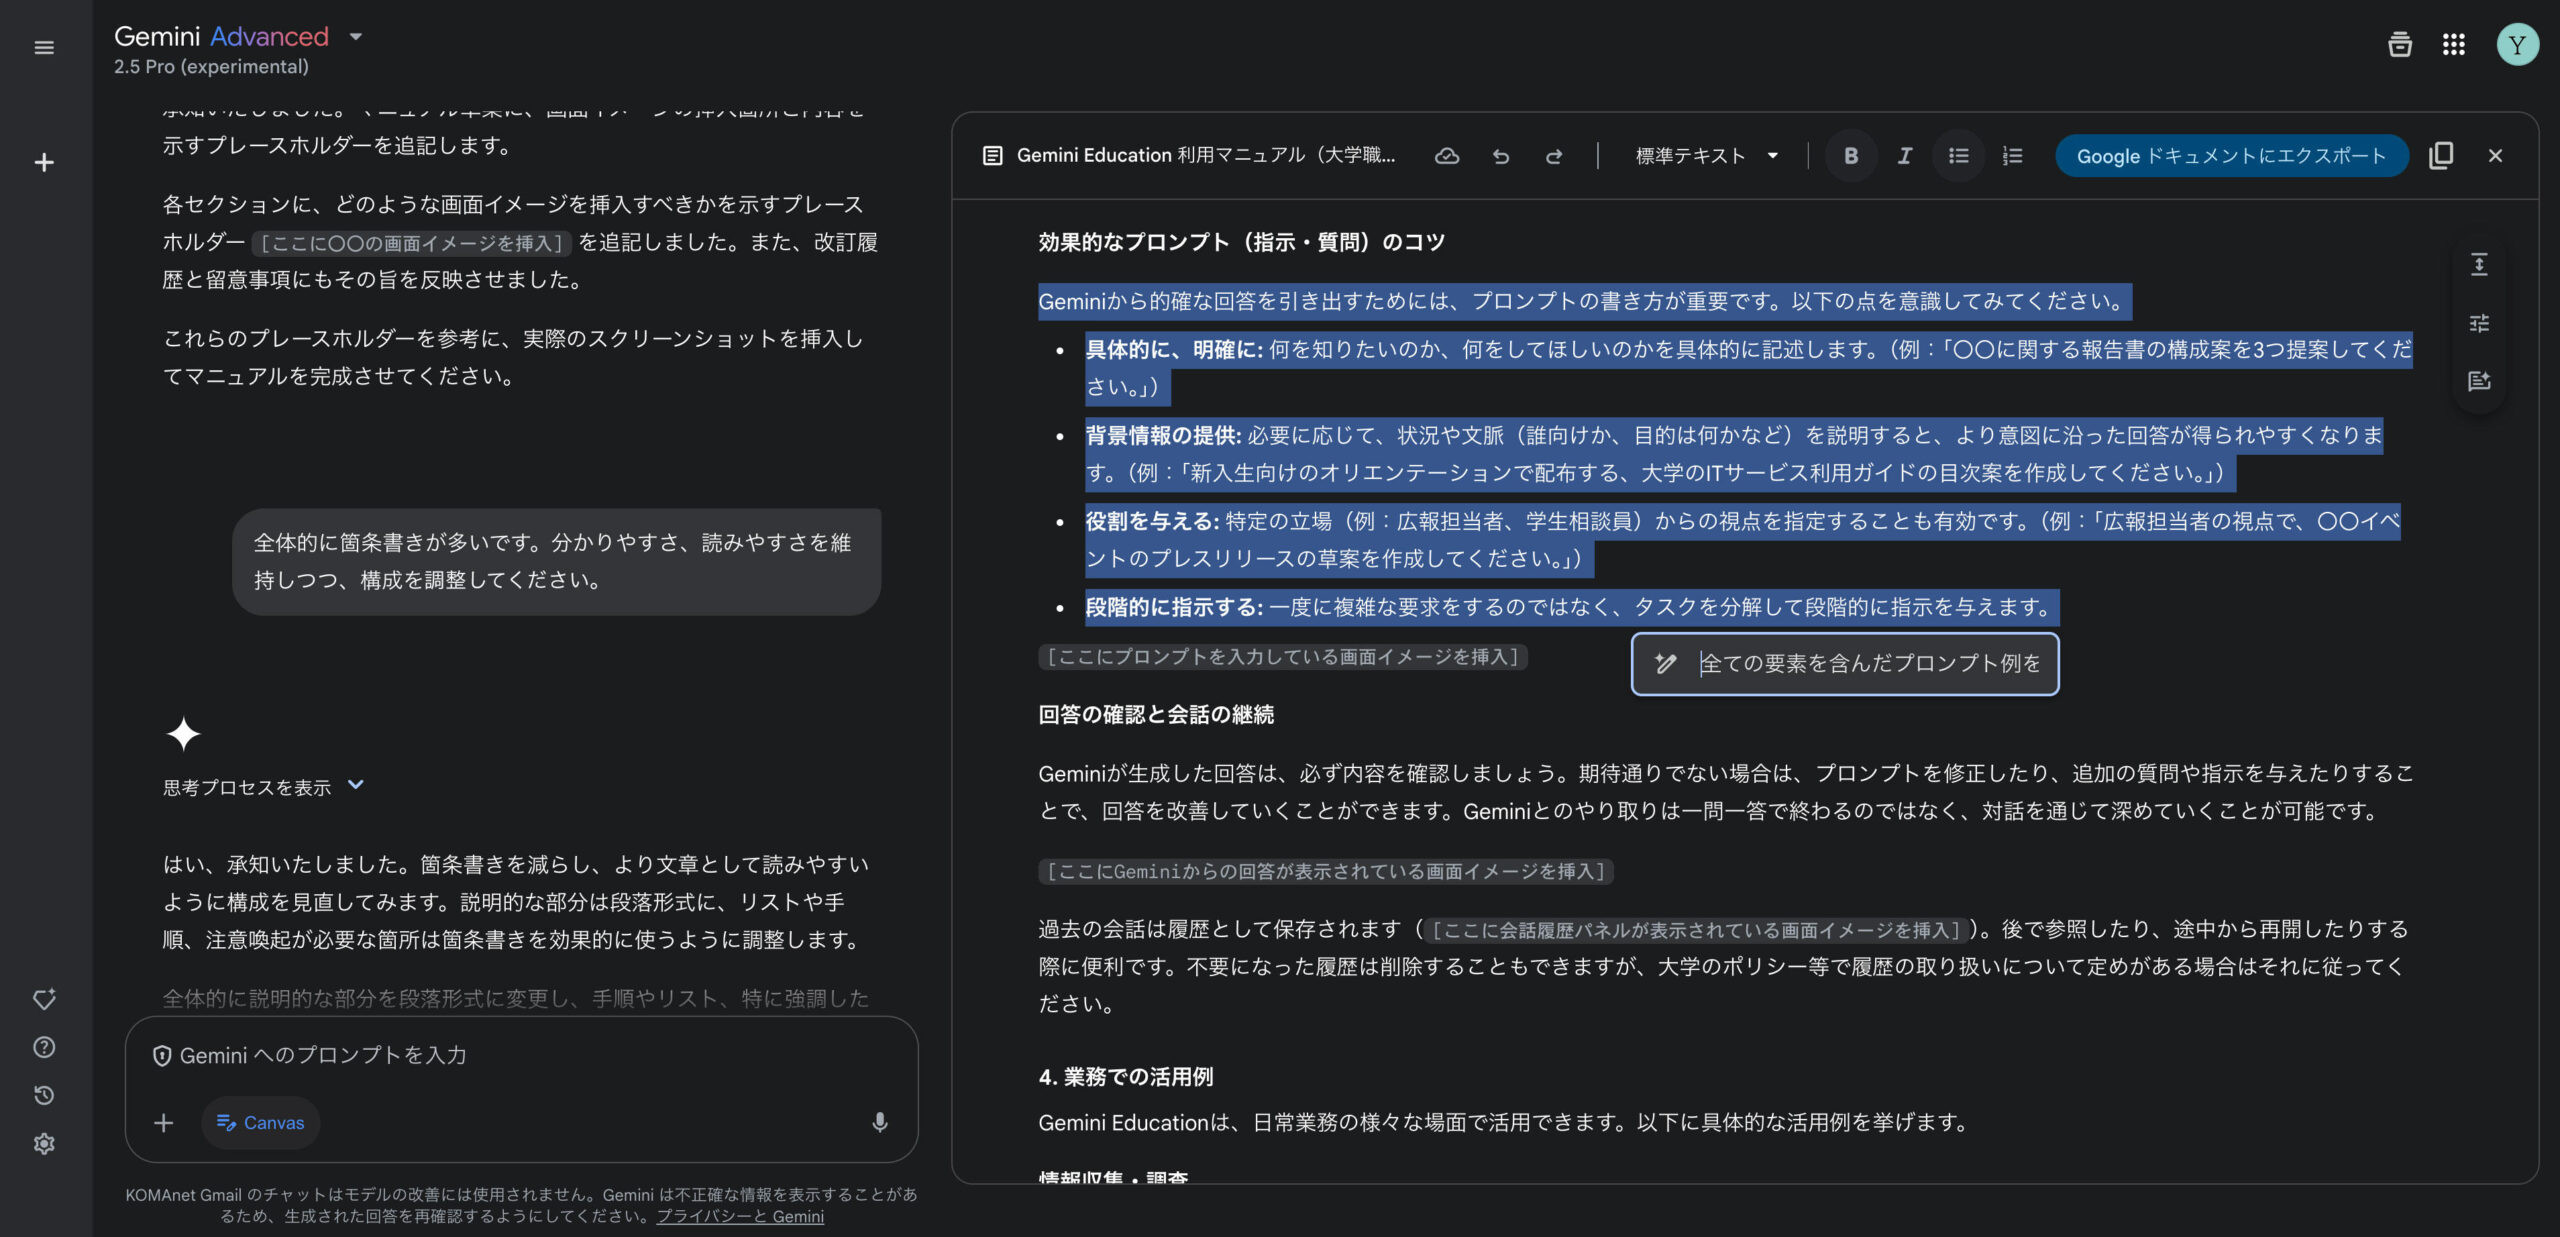Image resolution: width=2560 pixels, height=1237 pixels.
Task: Open the プライバシーと Gemini link
Action: click(740, 1215)
